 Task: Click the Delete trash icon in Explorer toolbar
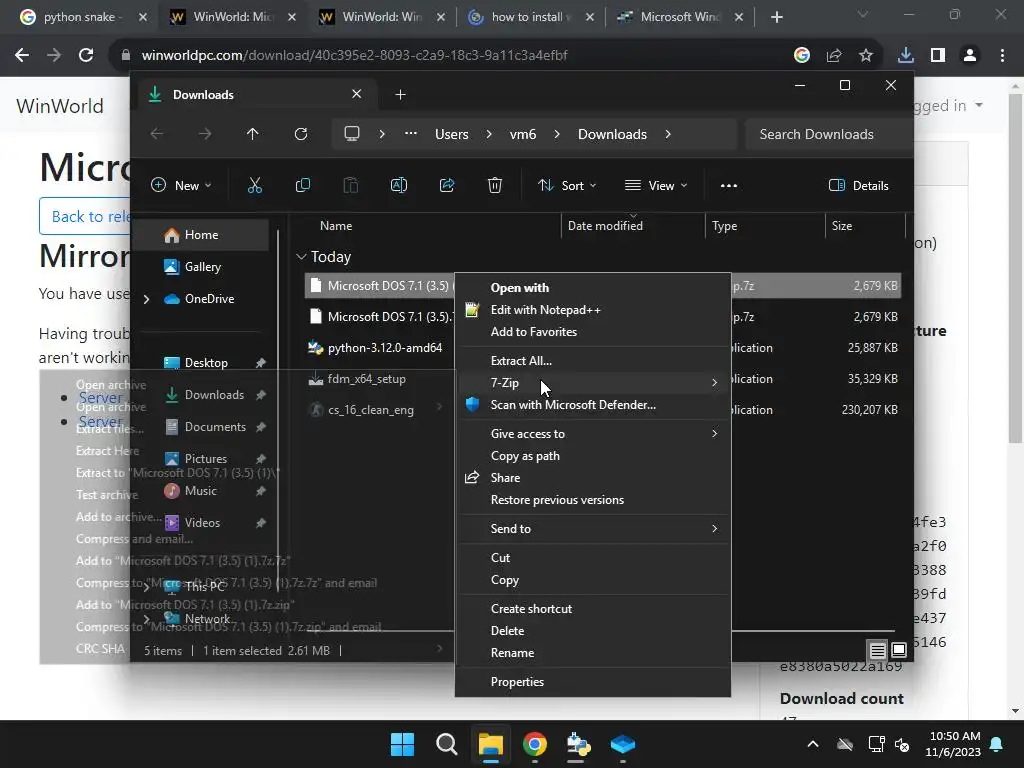tap(494, 185)
